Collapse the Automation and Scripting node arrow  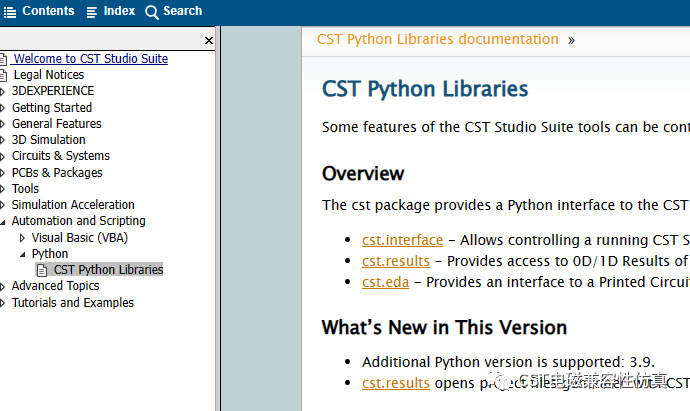(2, 222)
